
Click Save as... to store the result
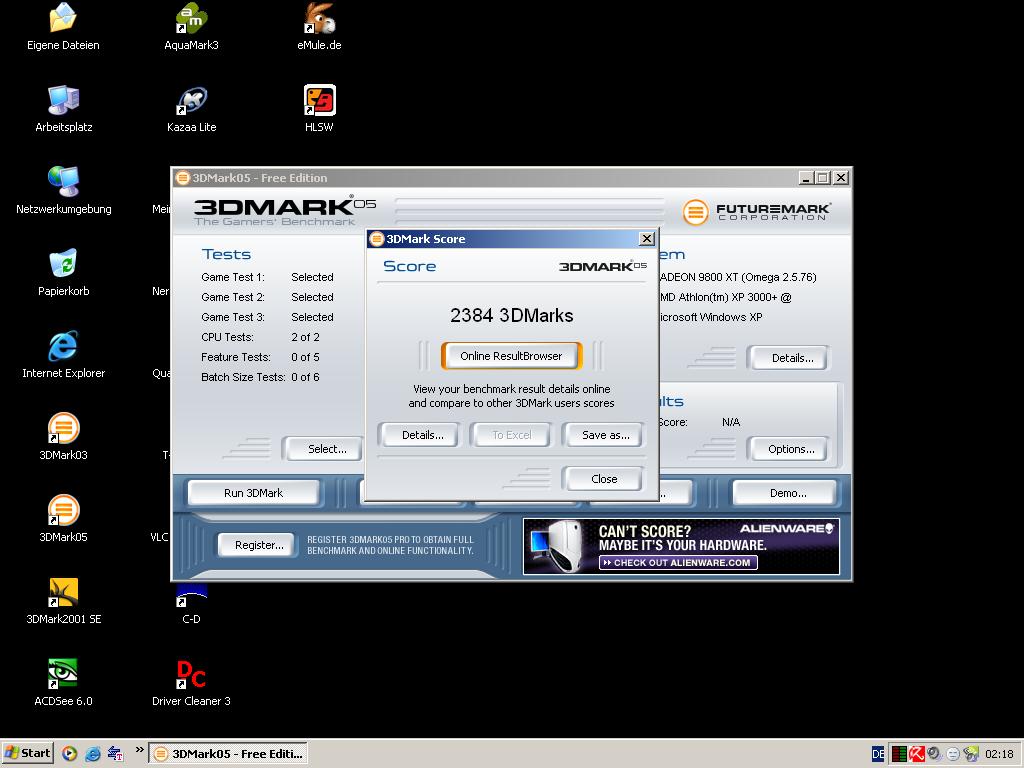605,435
